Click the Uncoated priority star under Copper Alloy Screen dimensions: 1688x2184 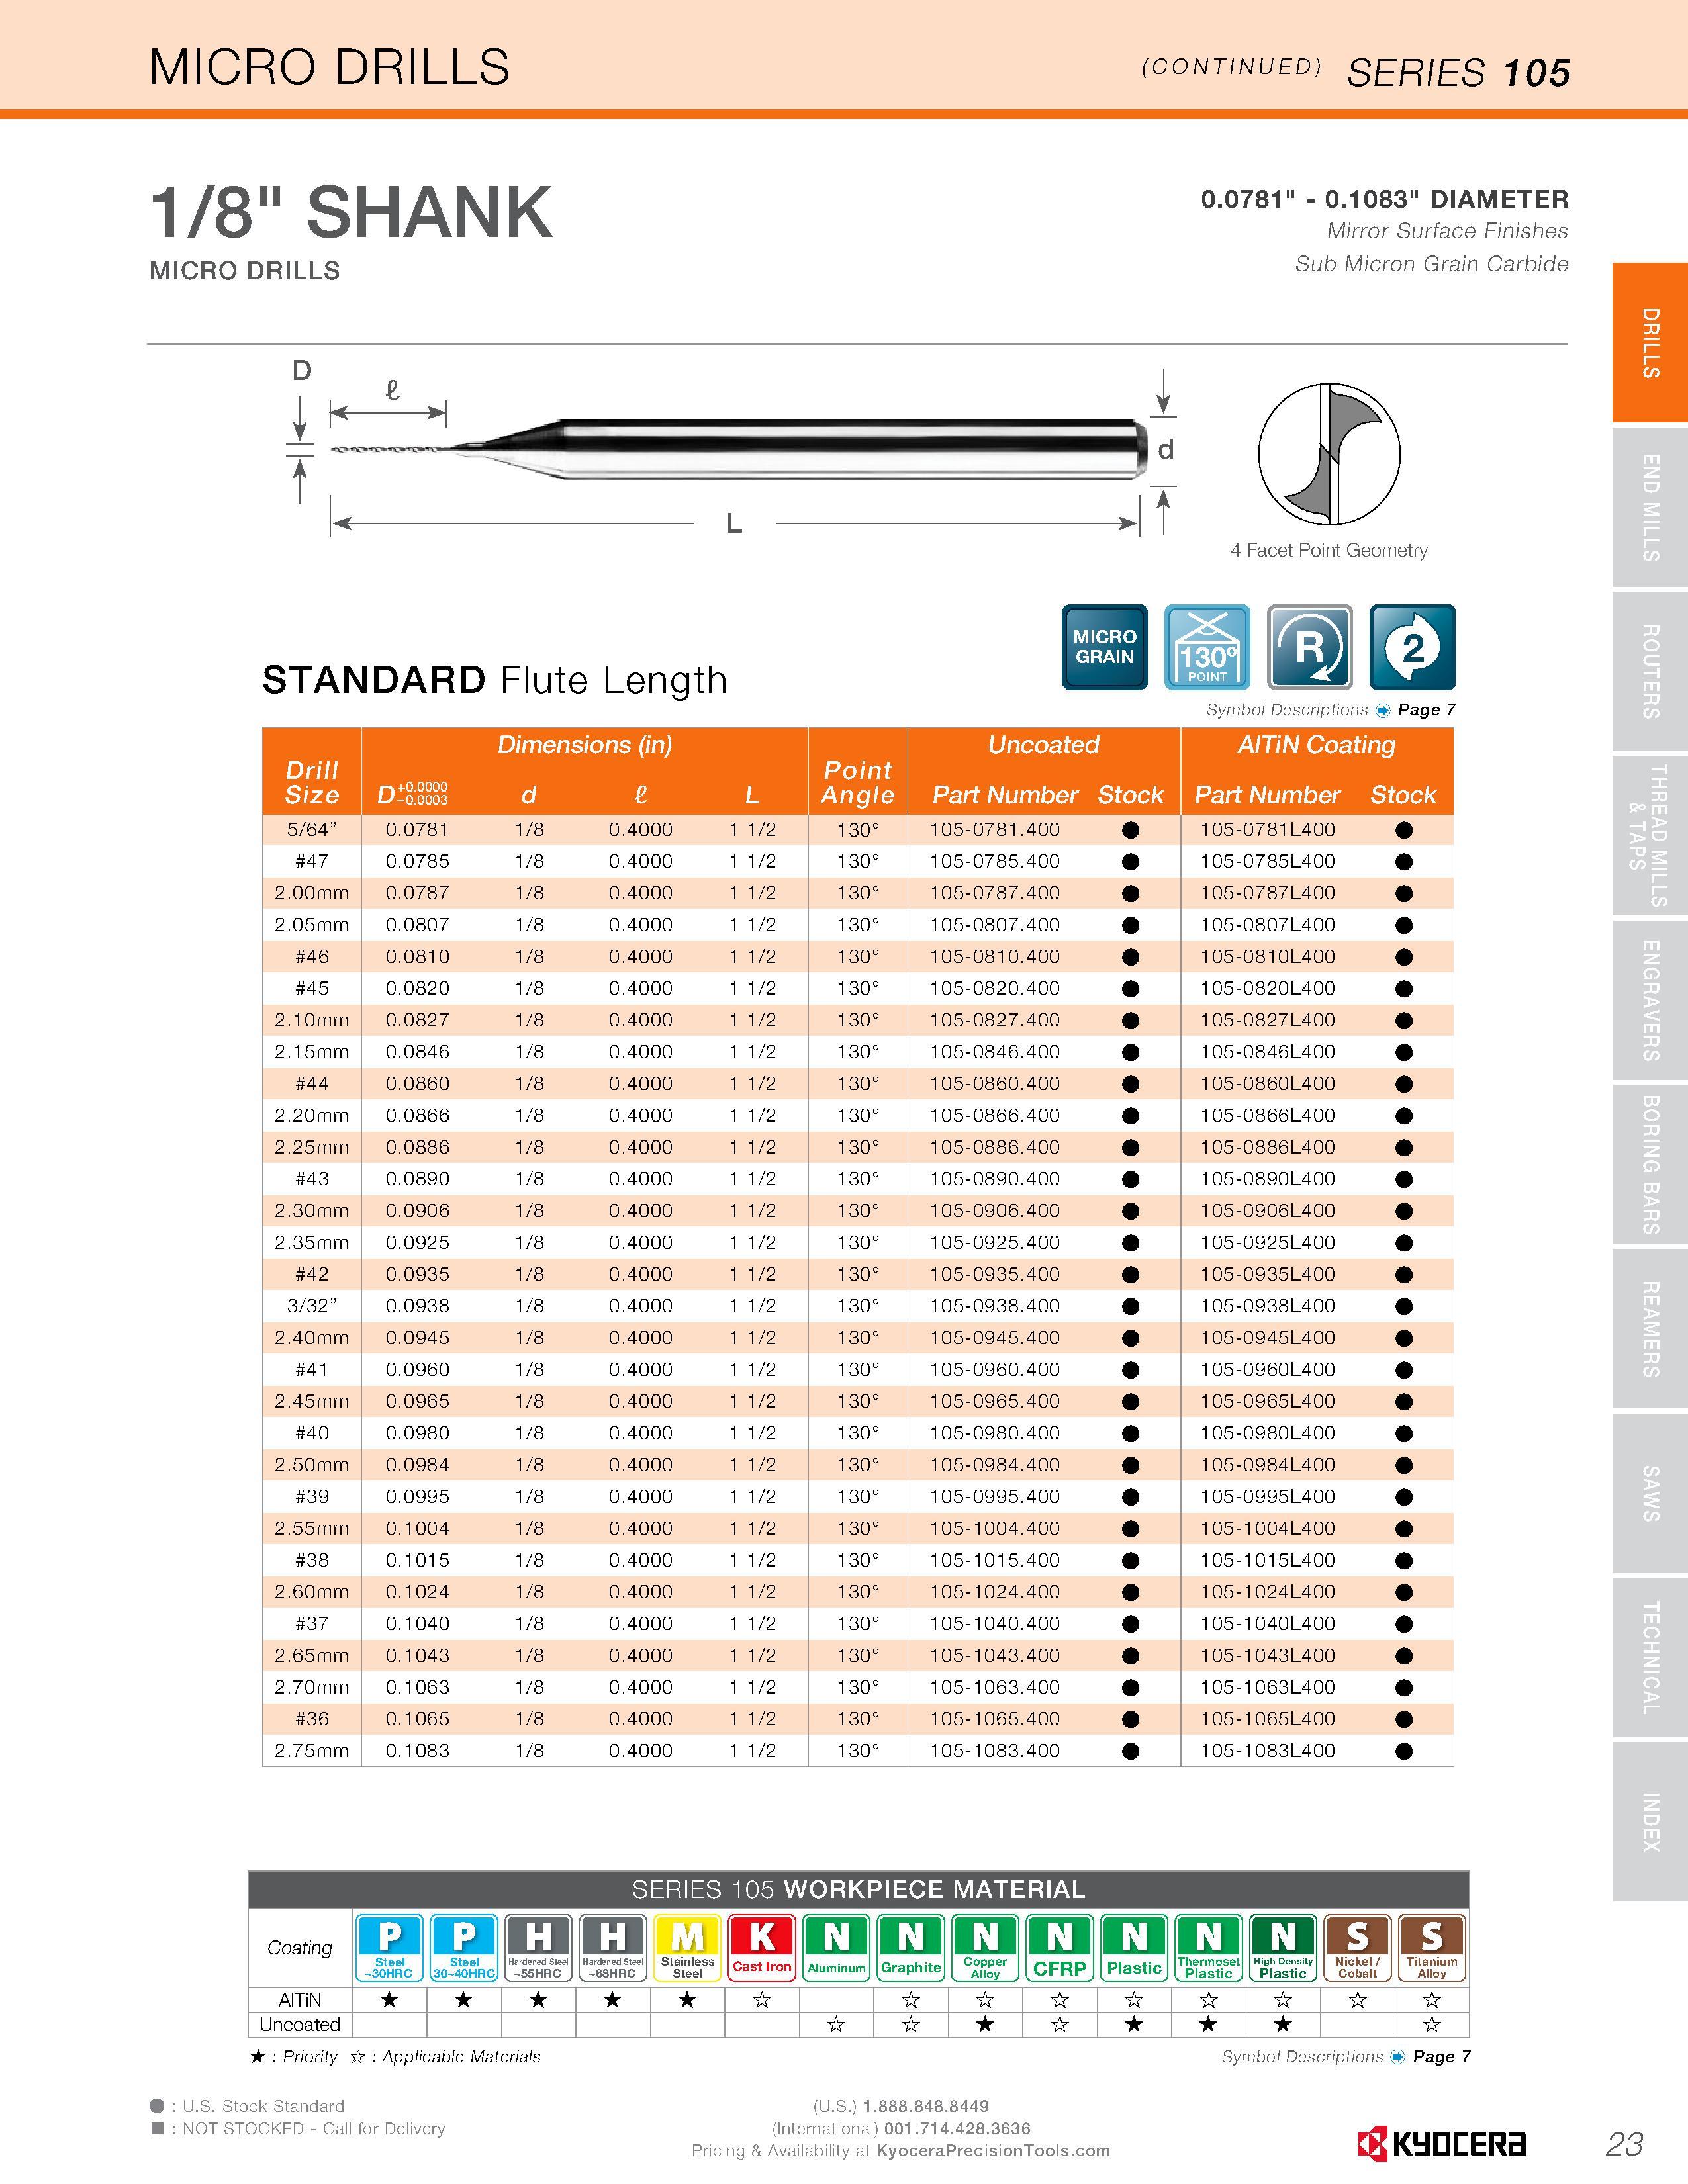click(x=985, y=2025)
